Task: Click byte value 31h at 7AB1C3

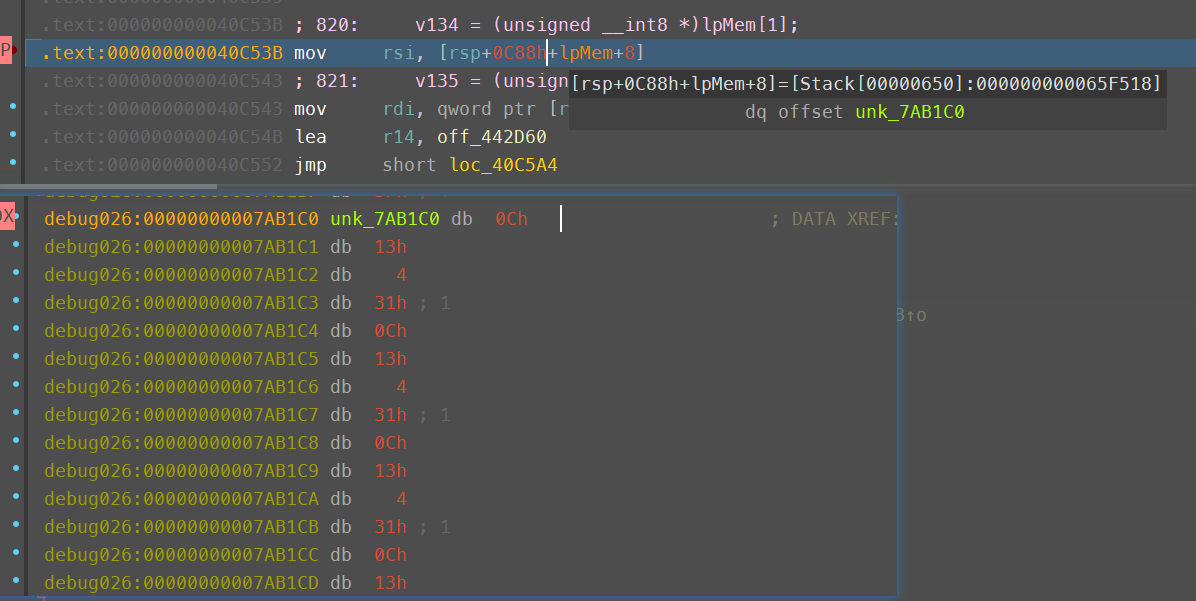Action: point(391,303)
